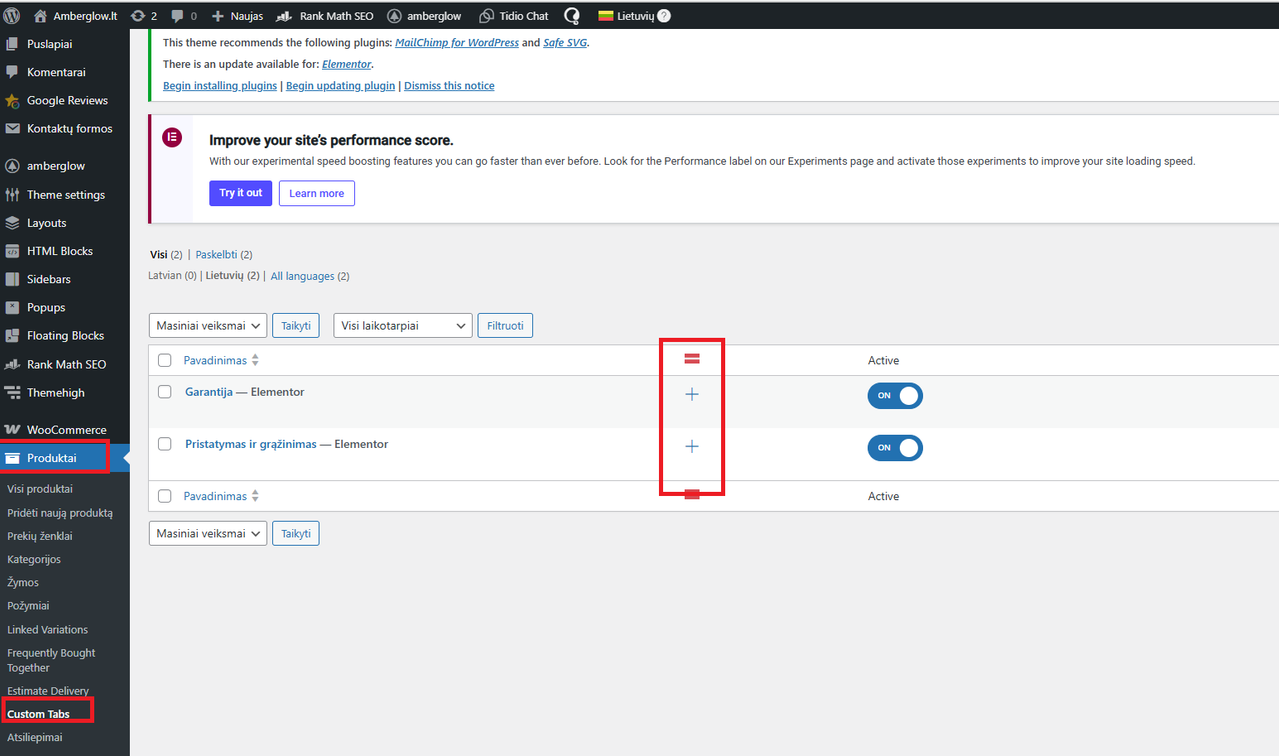Open Theme settings in sidebar
This screenshot has height=756, width=1279.
(65, 195)
